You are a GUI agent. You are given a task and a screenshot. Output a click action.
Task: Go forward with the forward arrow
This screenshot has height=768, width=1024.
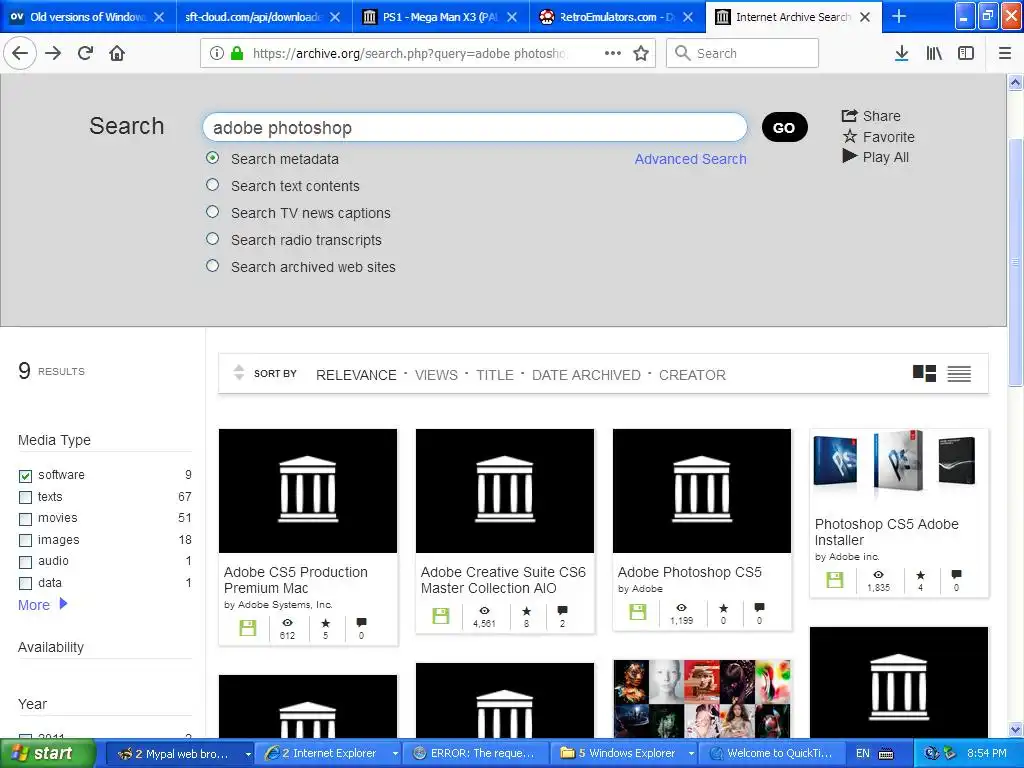(54, 53)
